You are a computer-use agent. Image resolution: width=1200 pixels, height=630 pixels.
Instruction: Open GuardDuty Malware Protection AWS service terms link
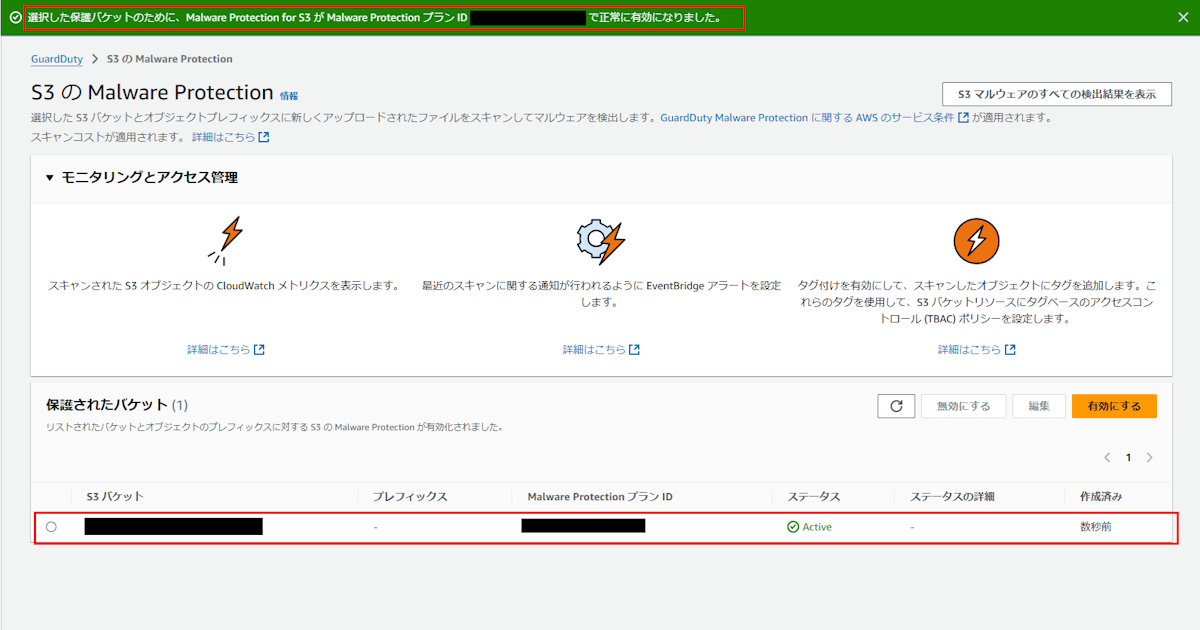[808, 118]
